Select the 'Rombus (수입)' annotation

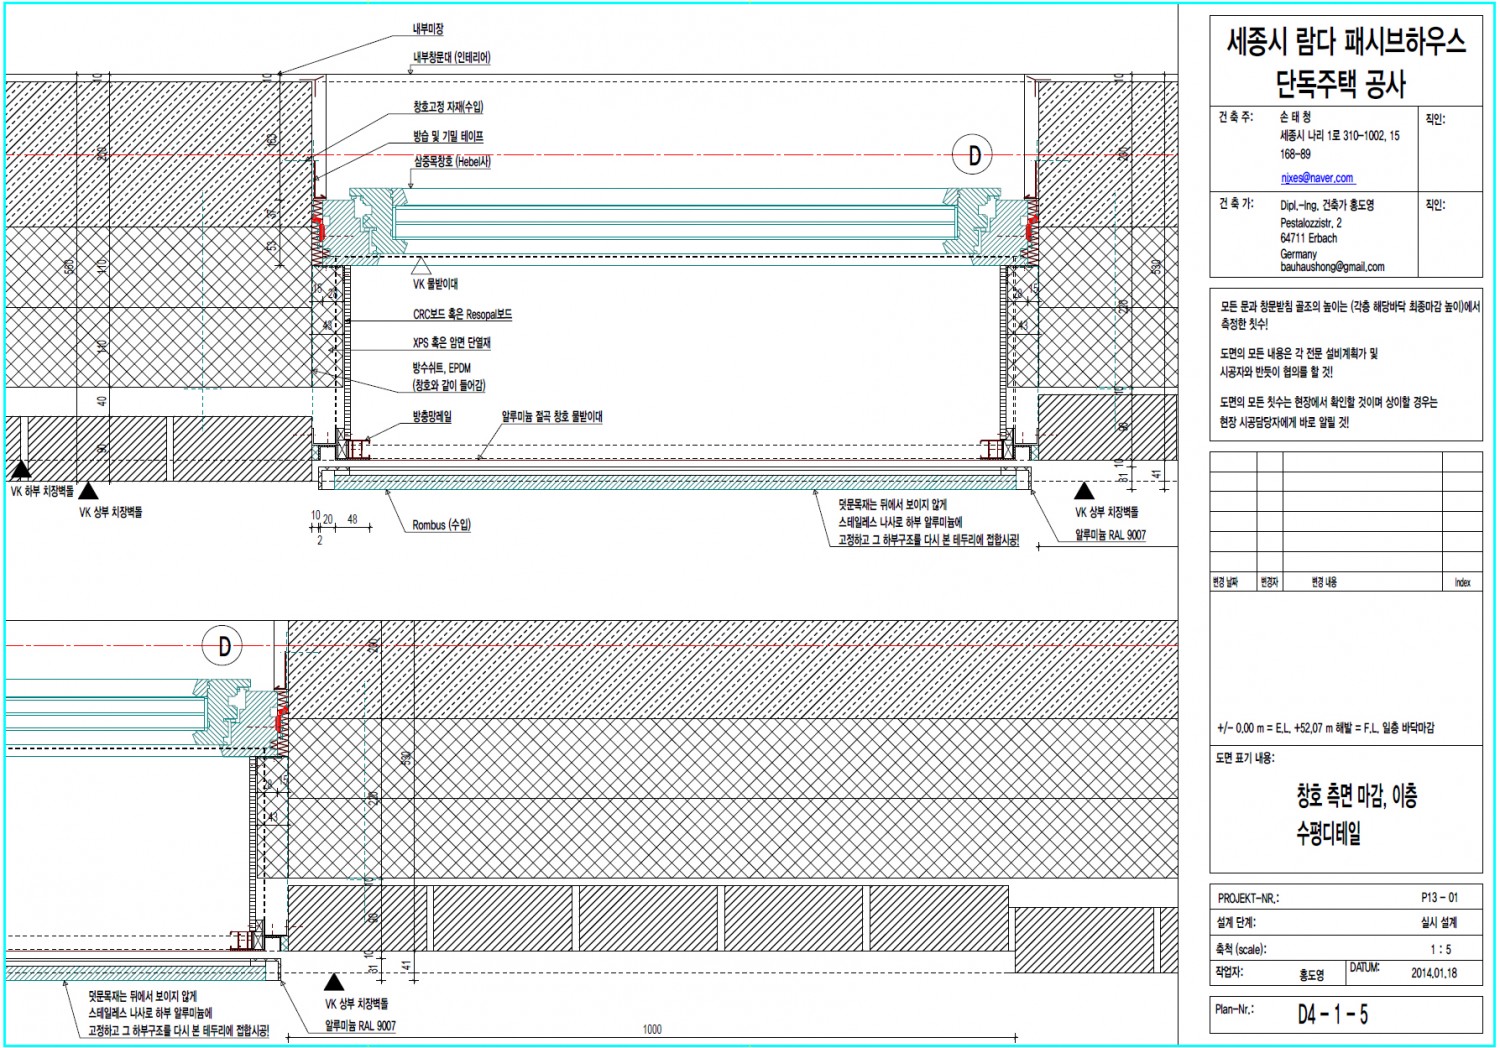click(441, 524)
